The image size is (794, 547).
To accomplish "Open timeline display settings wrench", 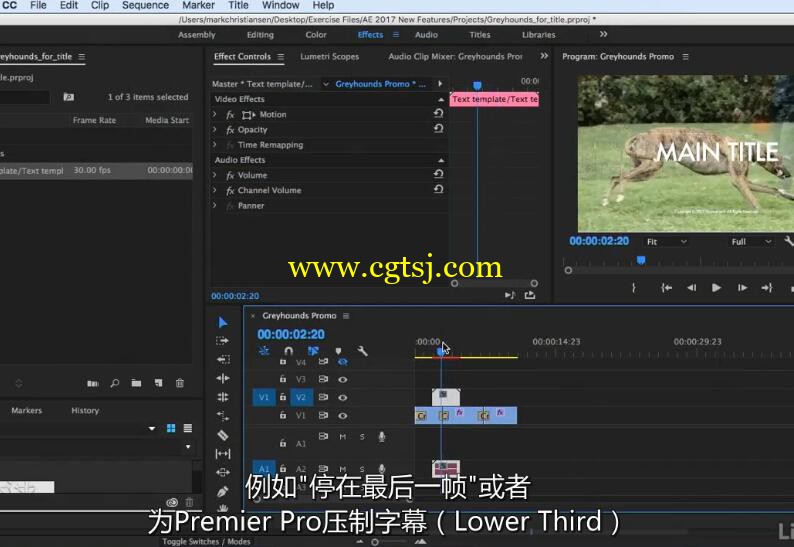I will pyautogui.click(x=362, y=351).
